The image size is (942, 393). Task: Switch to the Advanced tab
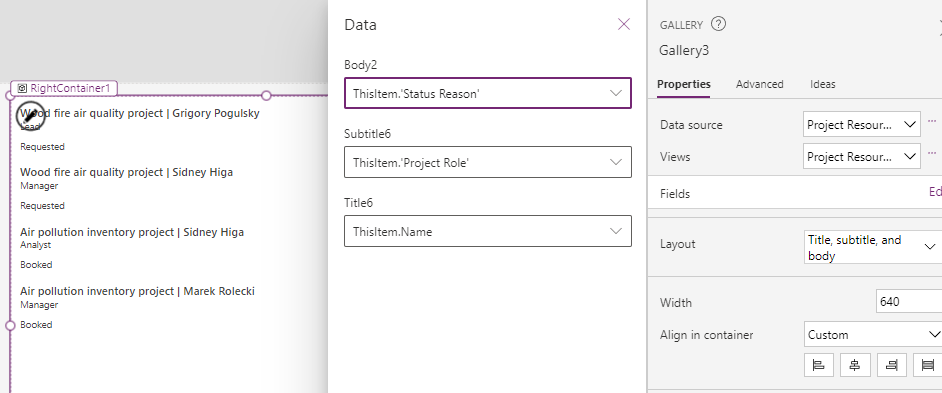[759, 84]
